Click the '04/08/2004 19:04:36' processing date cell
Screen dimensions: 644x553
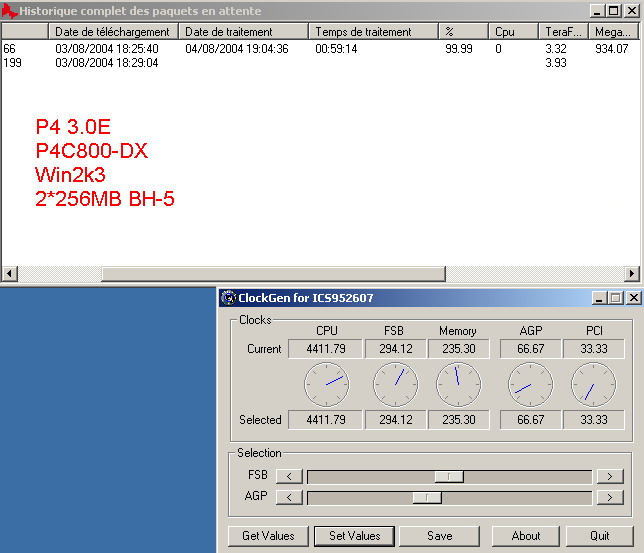237,48
